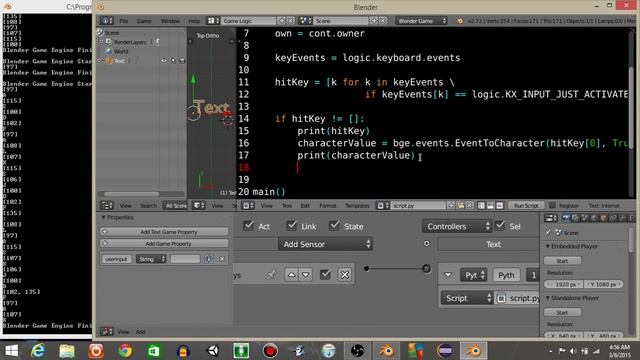
Task: Open the Windows Start menu
Action: coord(11,351)
